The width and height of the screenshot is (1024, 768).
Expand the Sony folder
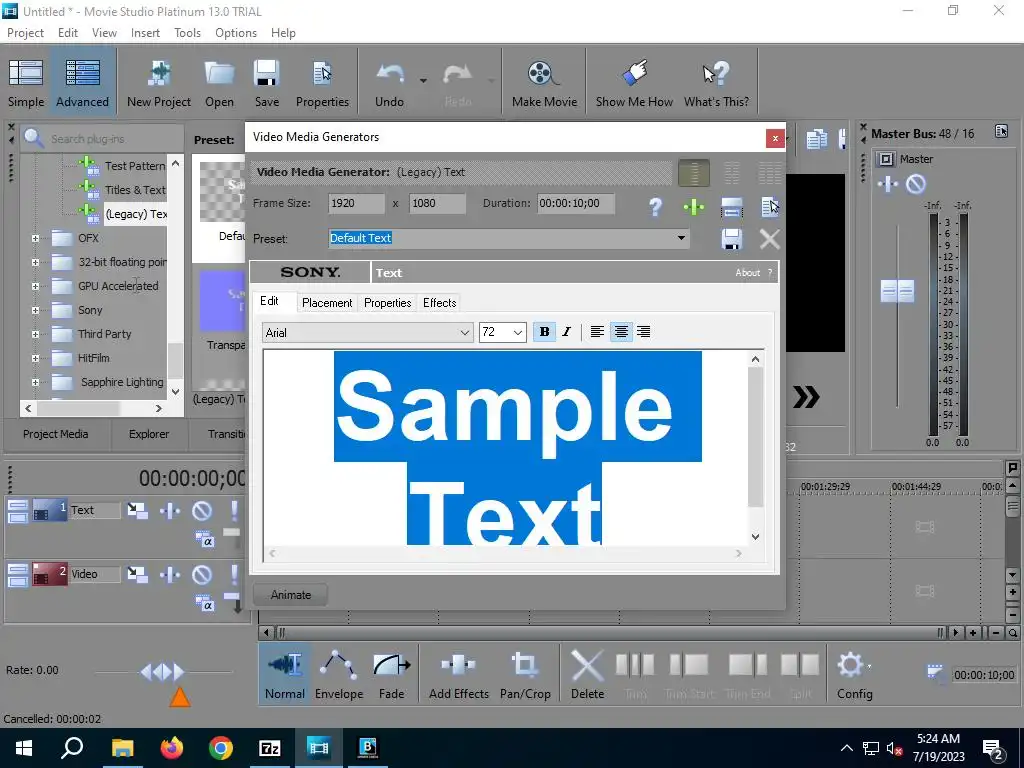(35, 311)
